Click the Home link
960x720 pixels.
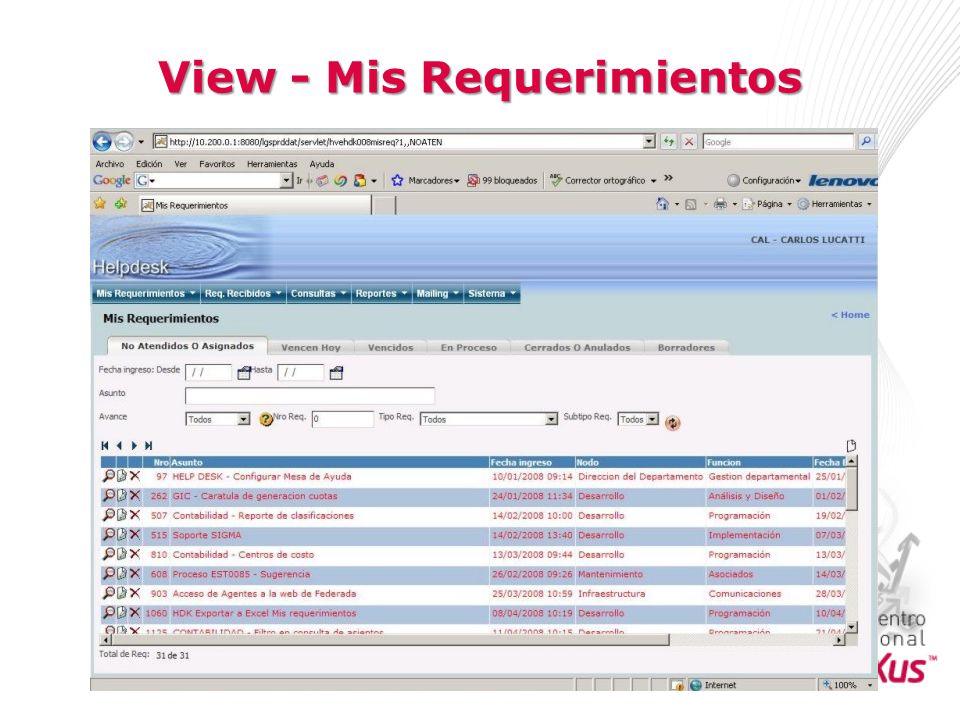click(x=850, y=315)
